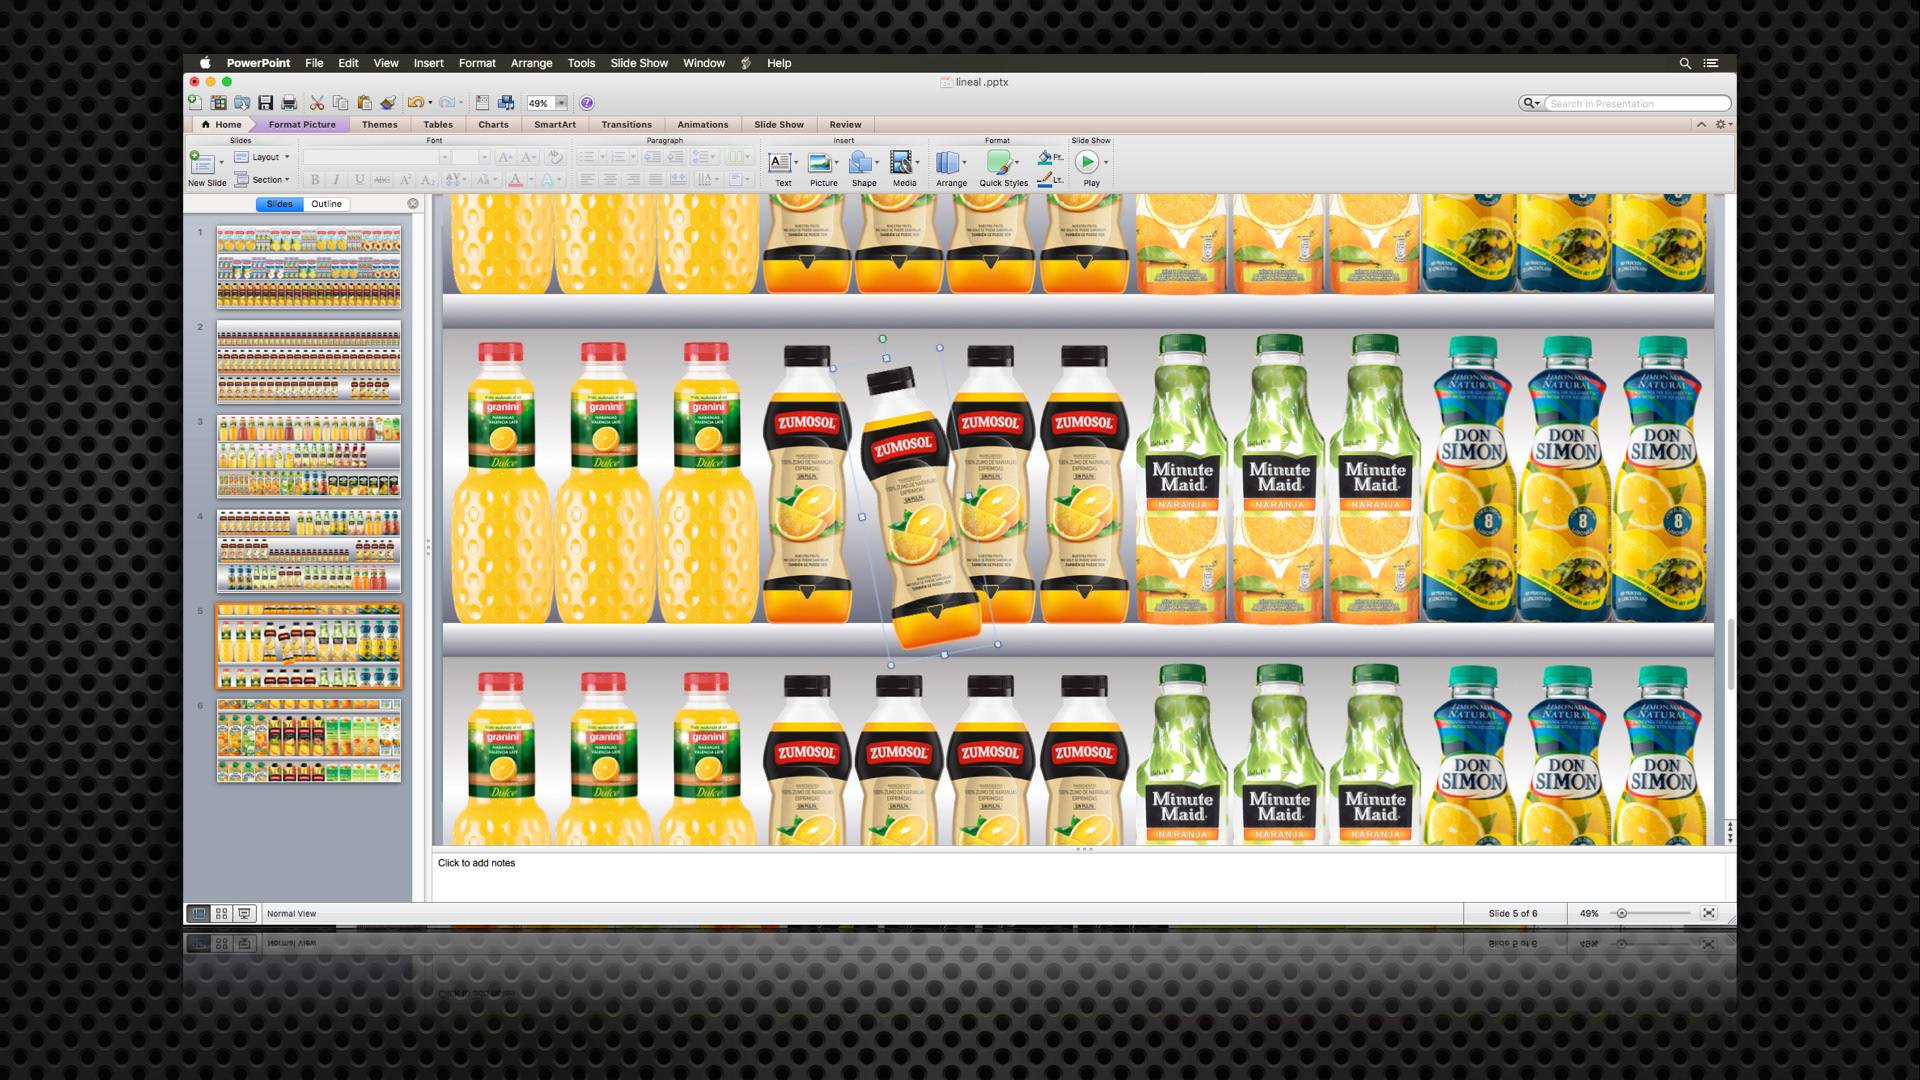Viewport: 1920px width, 1080px height.
Task: Click the shape Line color pen icon
Action: [1044, 180]
